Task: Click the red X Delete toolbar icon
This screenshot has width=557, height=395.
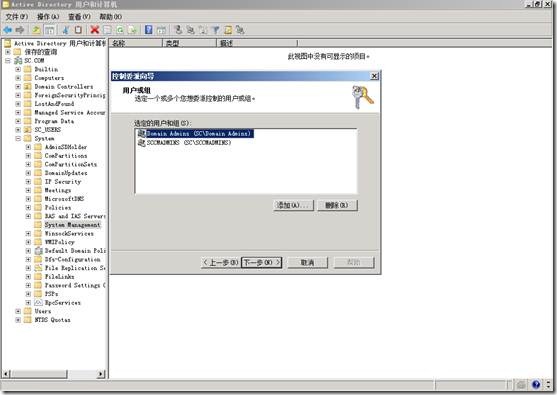Action: tap(94, 30)
